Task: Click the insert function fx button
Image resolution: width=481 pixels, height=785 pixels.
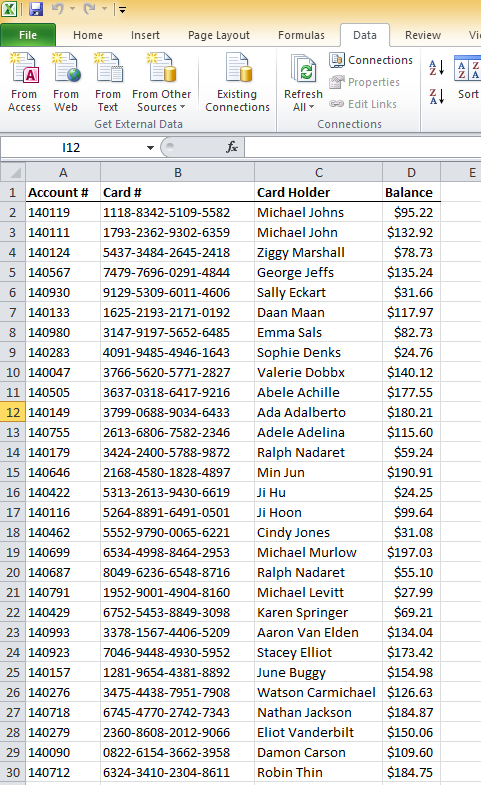Action: [x=232, y=147]
